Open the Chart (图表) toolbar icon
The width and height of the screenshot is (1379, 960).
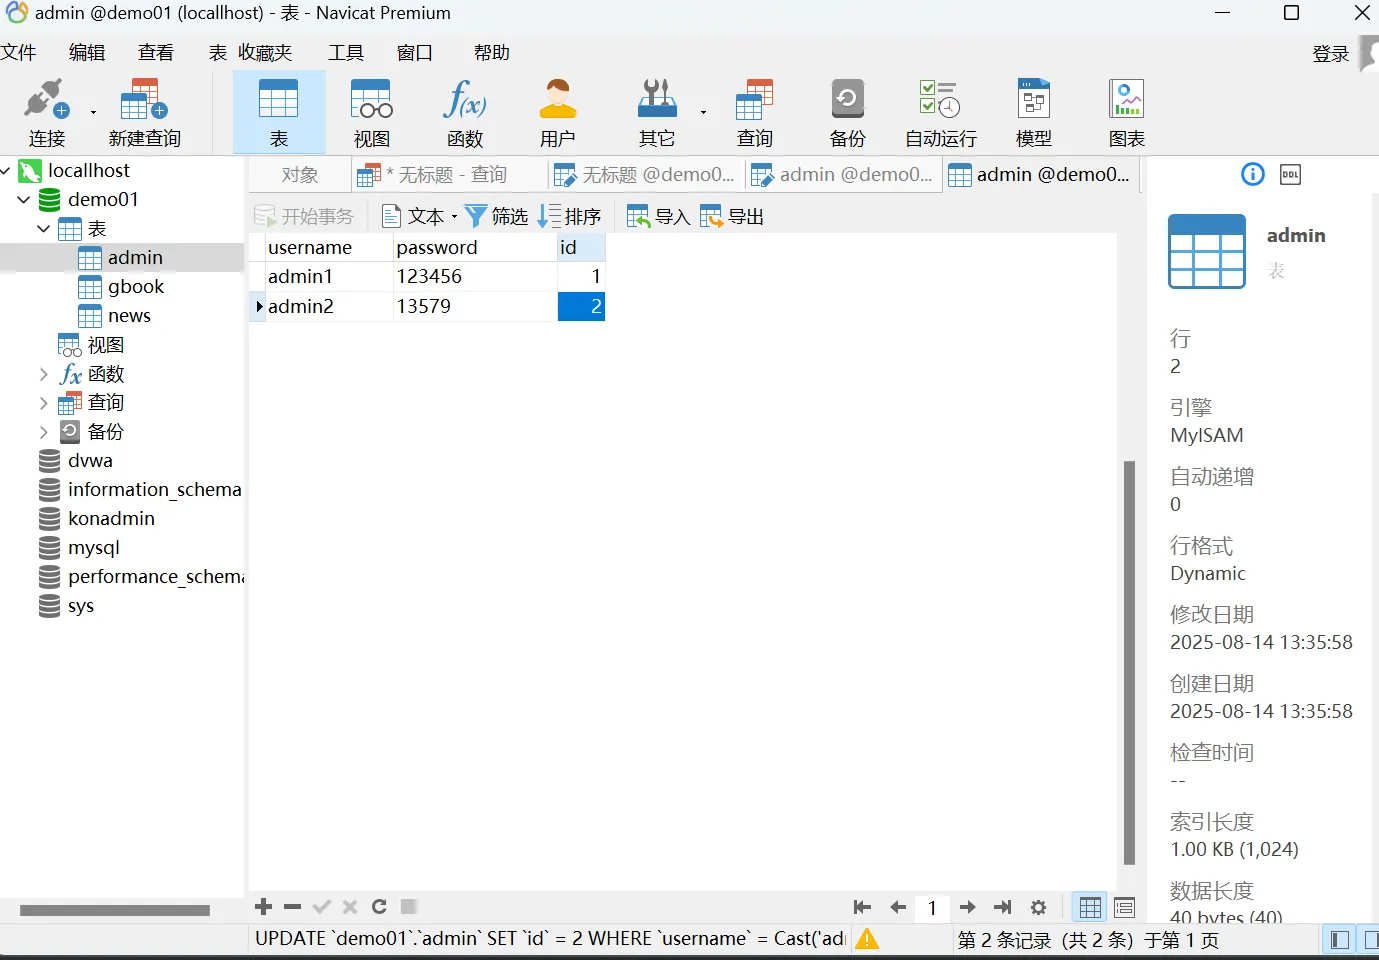click(x=1126, y=112)
